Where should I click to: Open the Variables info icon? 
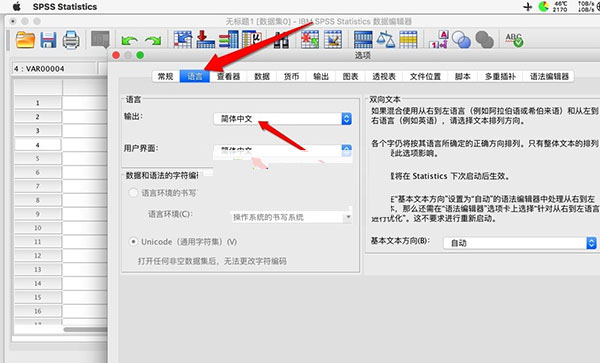point(229,39)
